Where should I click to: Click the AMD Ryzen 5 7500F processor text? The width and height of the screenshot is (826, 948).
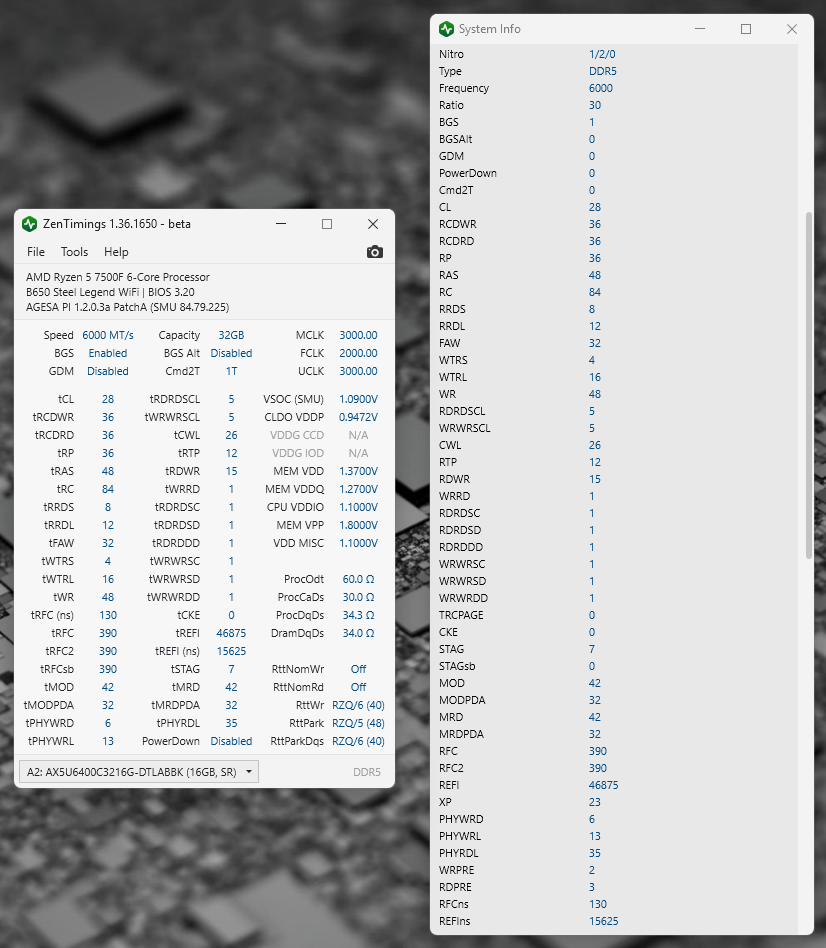coord(118,277)
